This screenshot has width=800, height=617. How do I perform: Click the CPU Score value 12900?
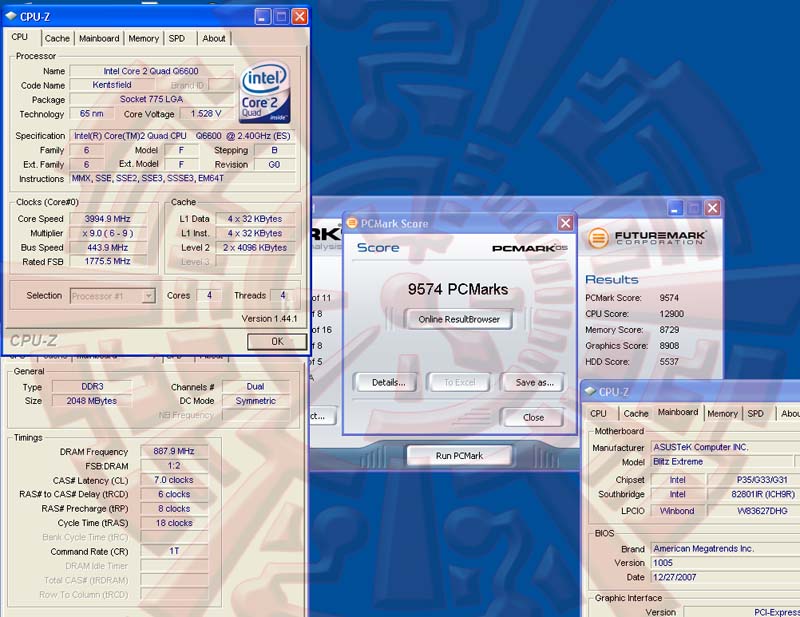click(671, 314)
